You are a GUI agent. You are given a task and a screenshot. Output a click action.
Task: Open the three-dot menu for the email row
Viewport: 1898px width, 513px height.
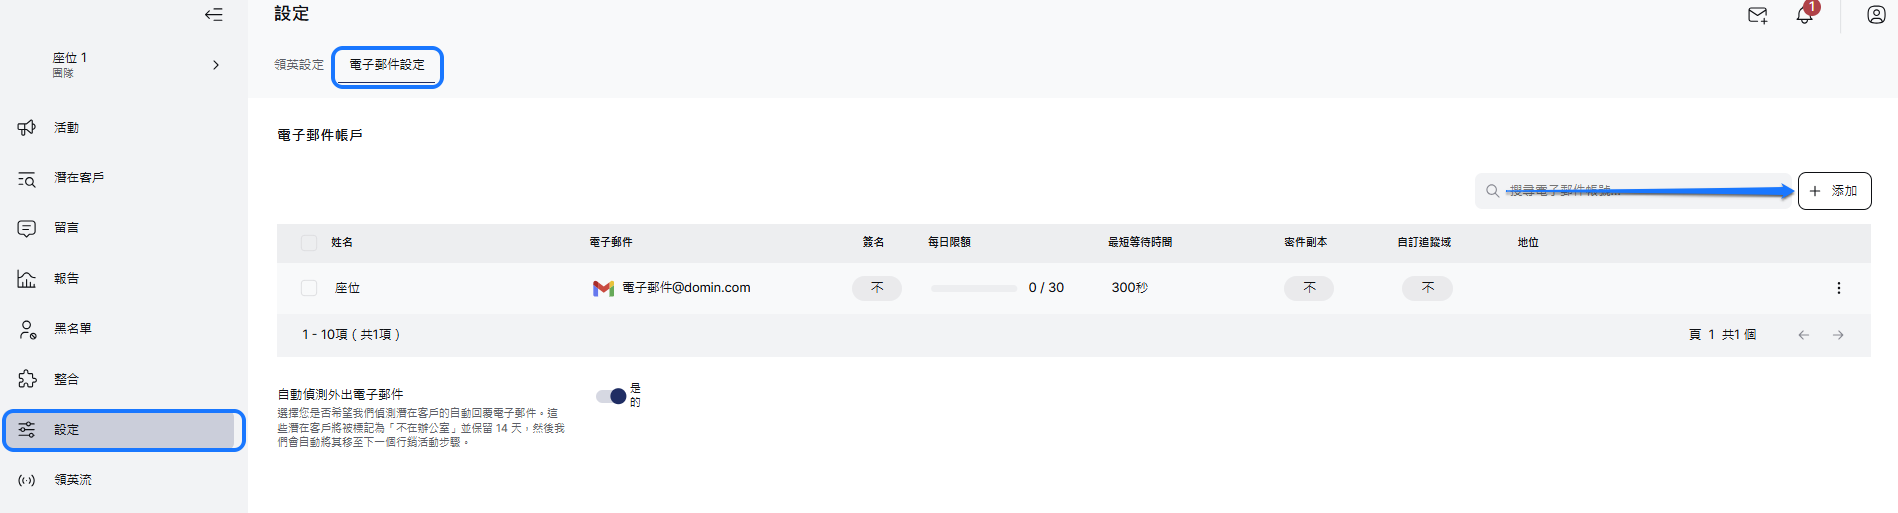coord(1838,288)
